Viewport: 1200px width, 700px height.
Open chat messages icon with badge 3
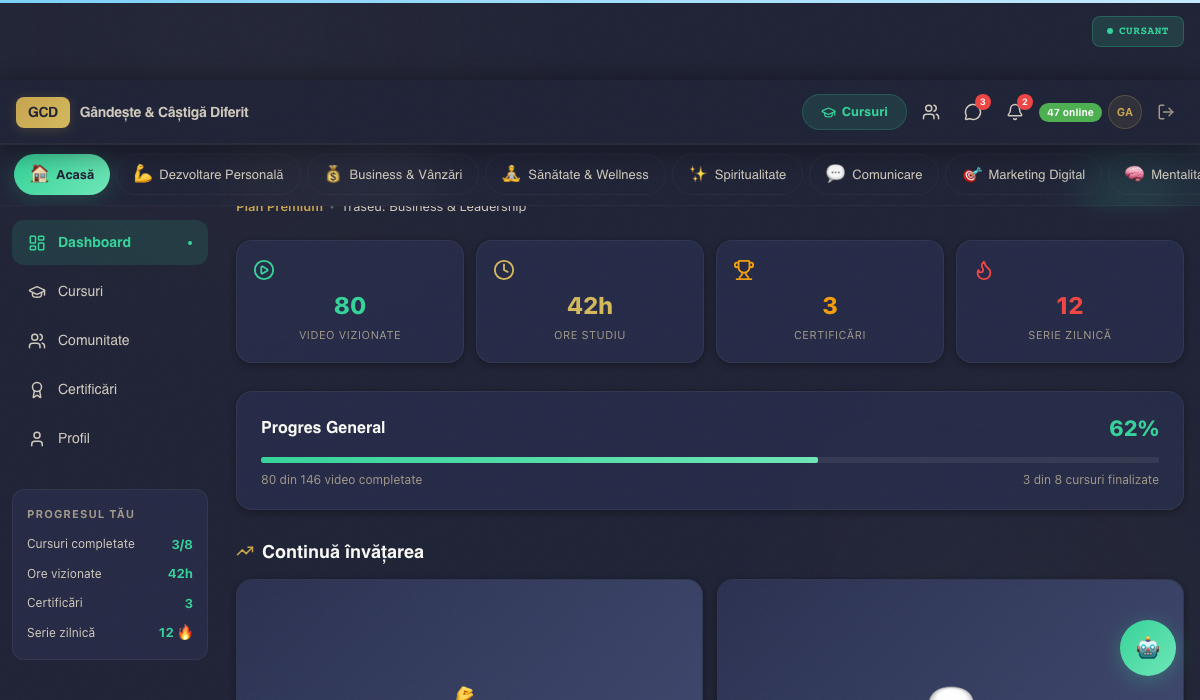(973, 112)
